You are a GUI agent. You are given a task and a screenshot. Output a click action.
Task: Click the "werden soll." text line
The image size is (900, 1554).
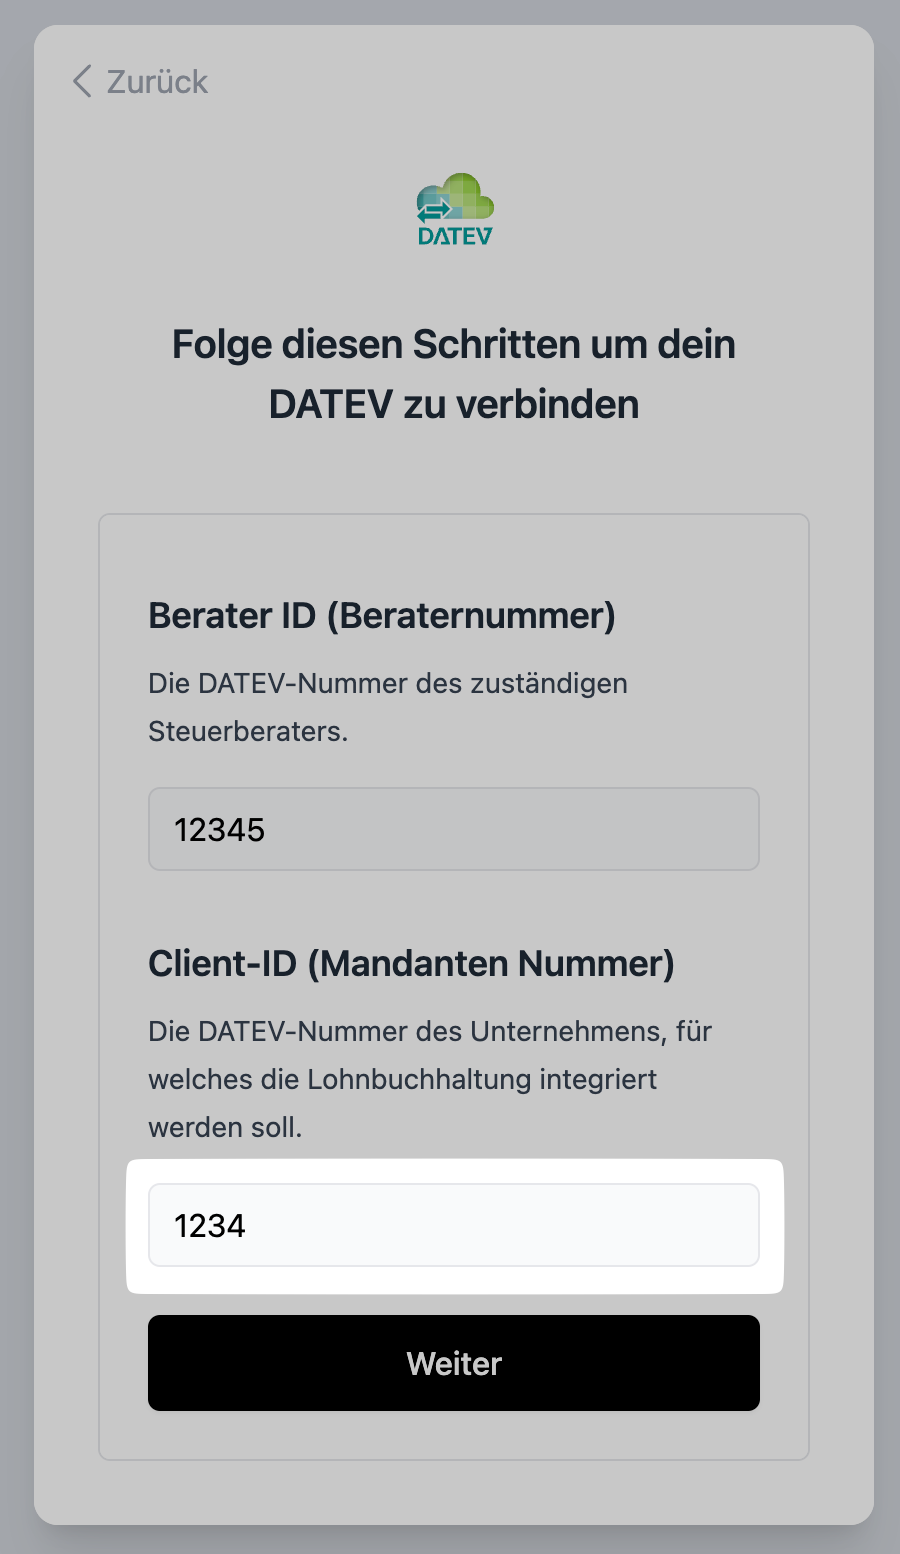pos(225,1128)
